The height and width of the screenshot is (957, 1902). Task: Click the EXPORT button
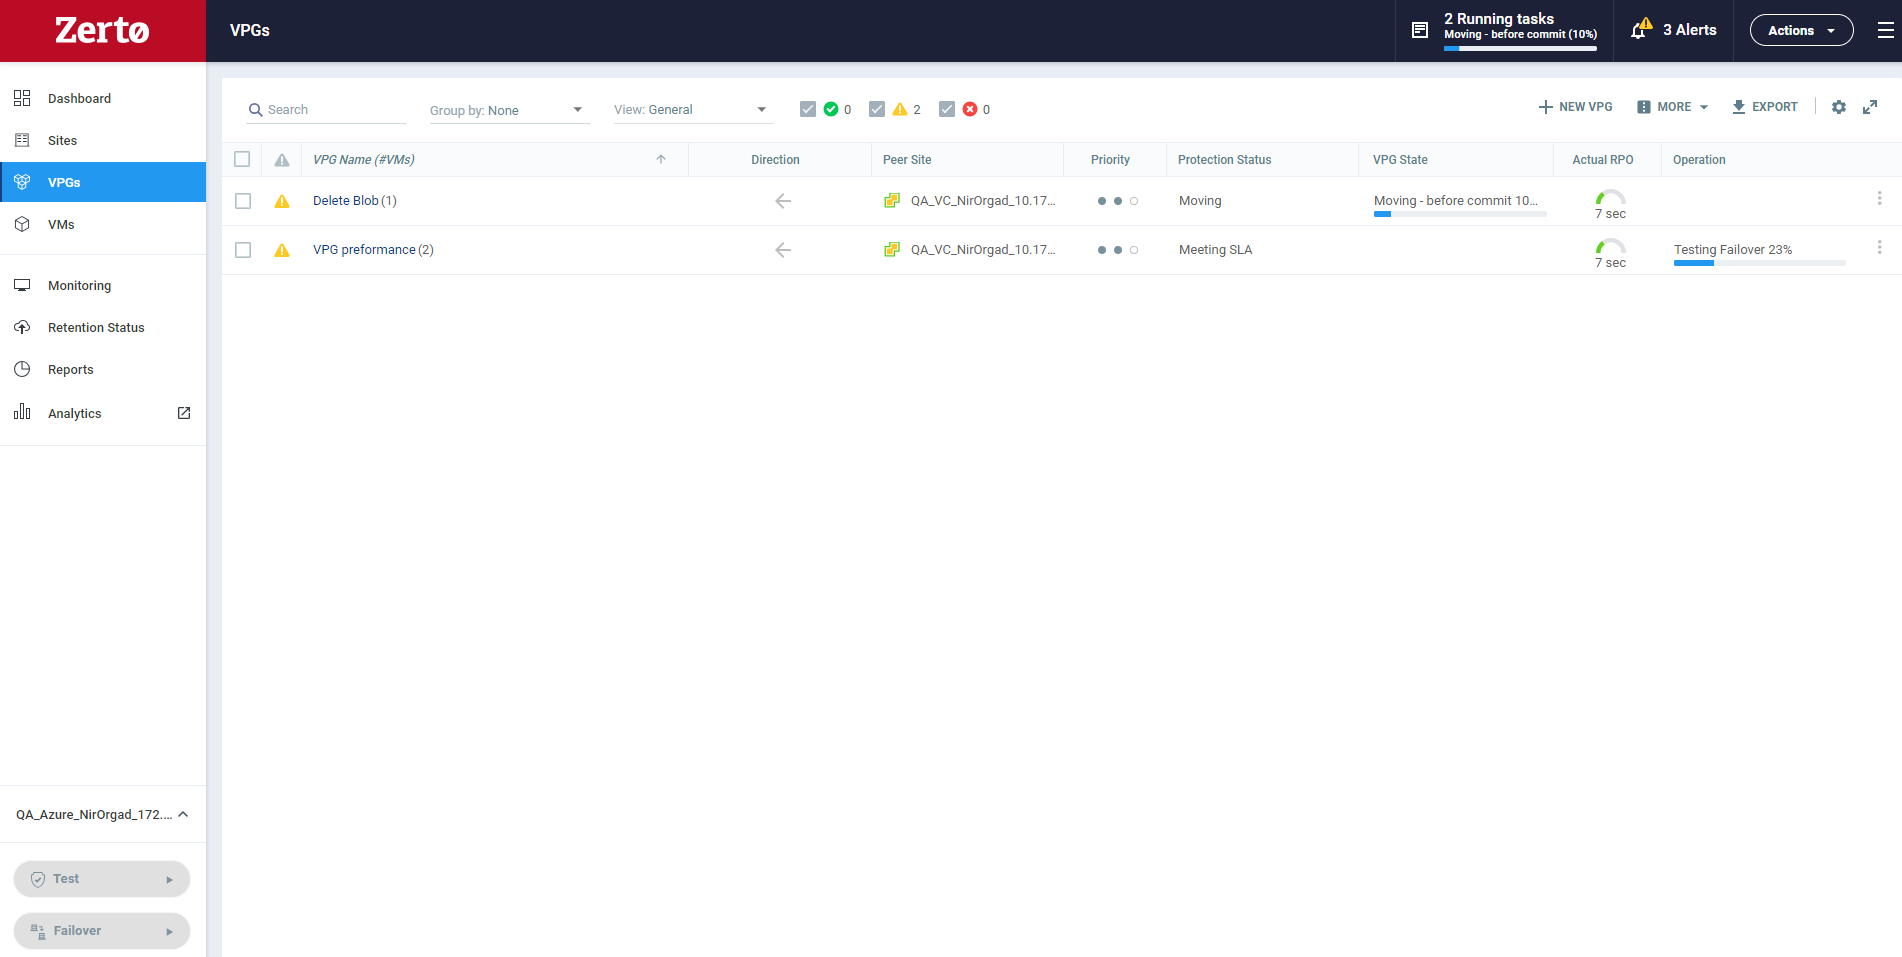(1765, 107)
